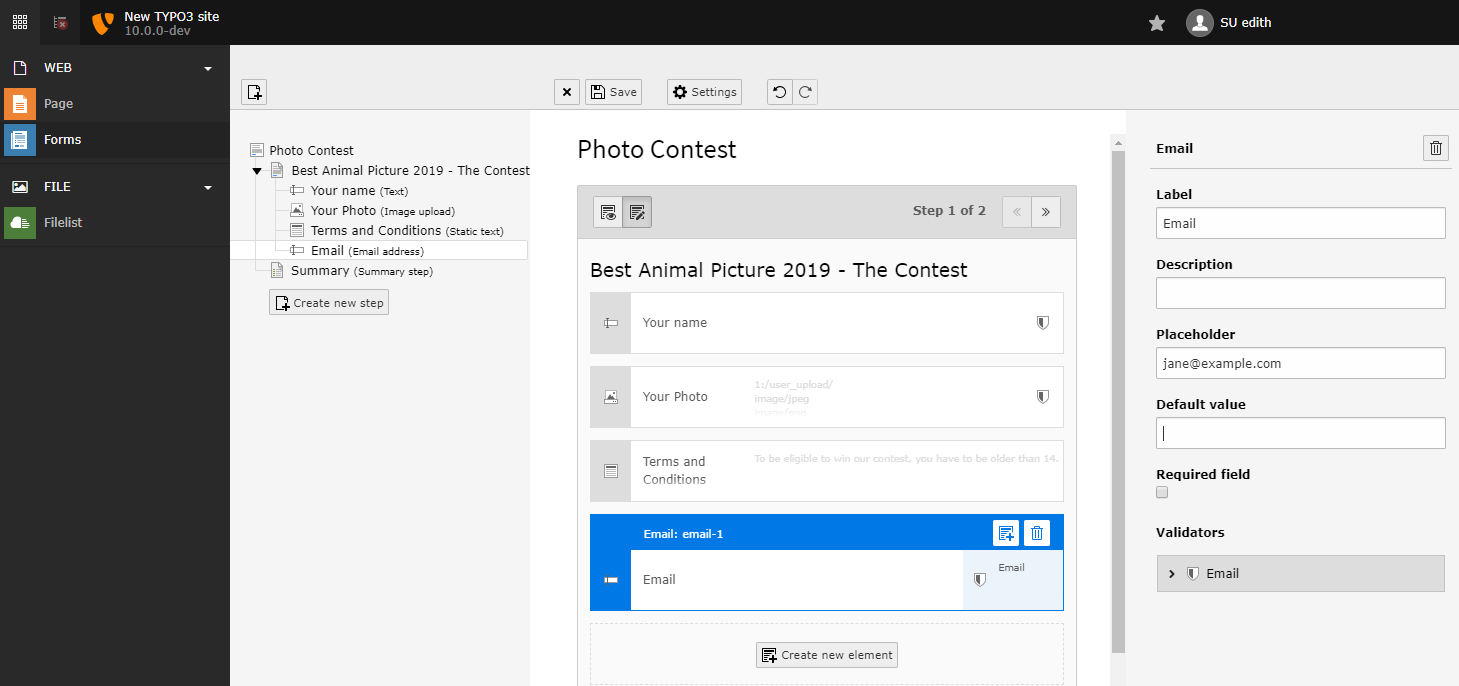Open the SU edith user menu
Image resolution: width=1459 pixels, height=686 pixels.
click(x=1229, y=22)
